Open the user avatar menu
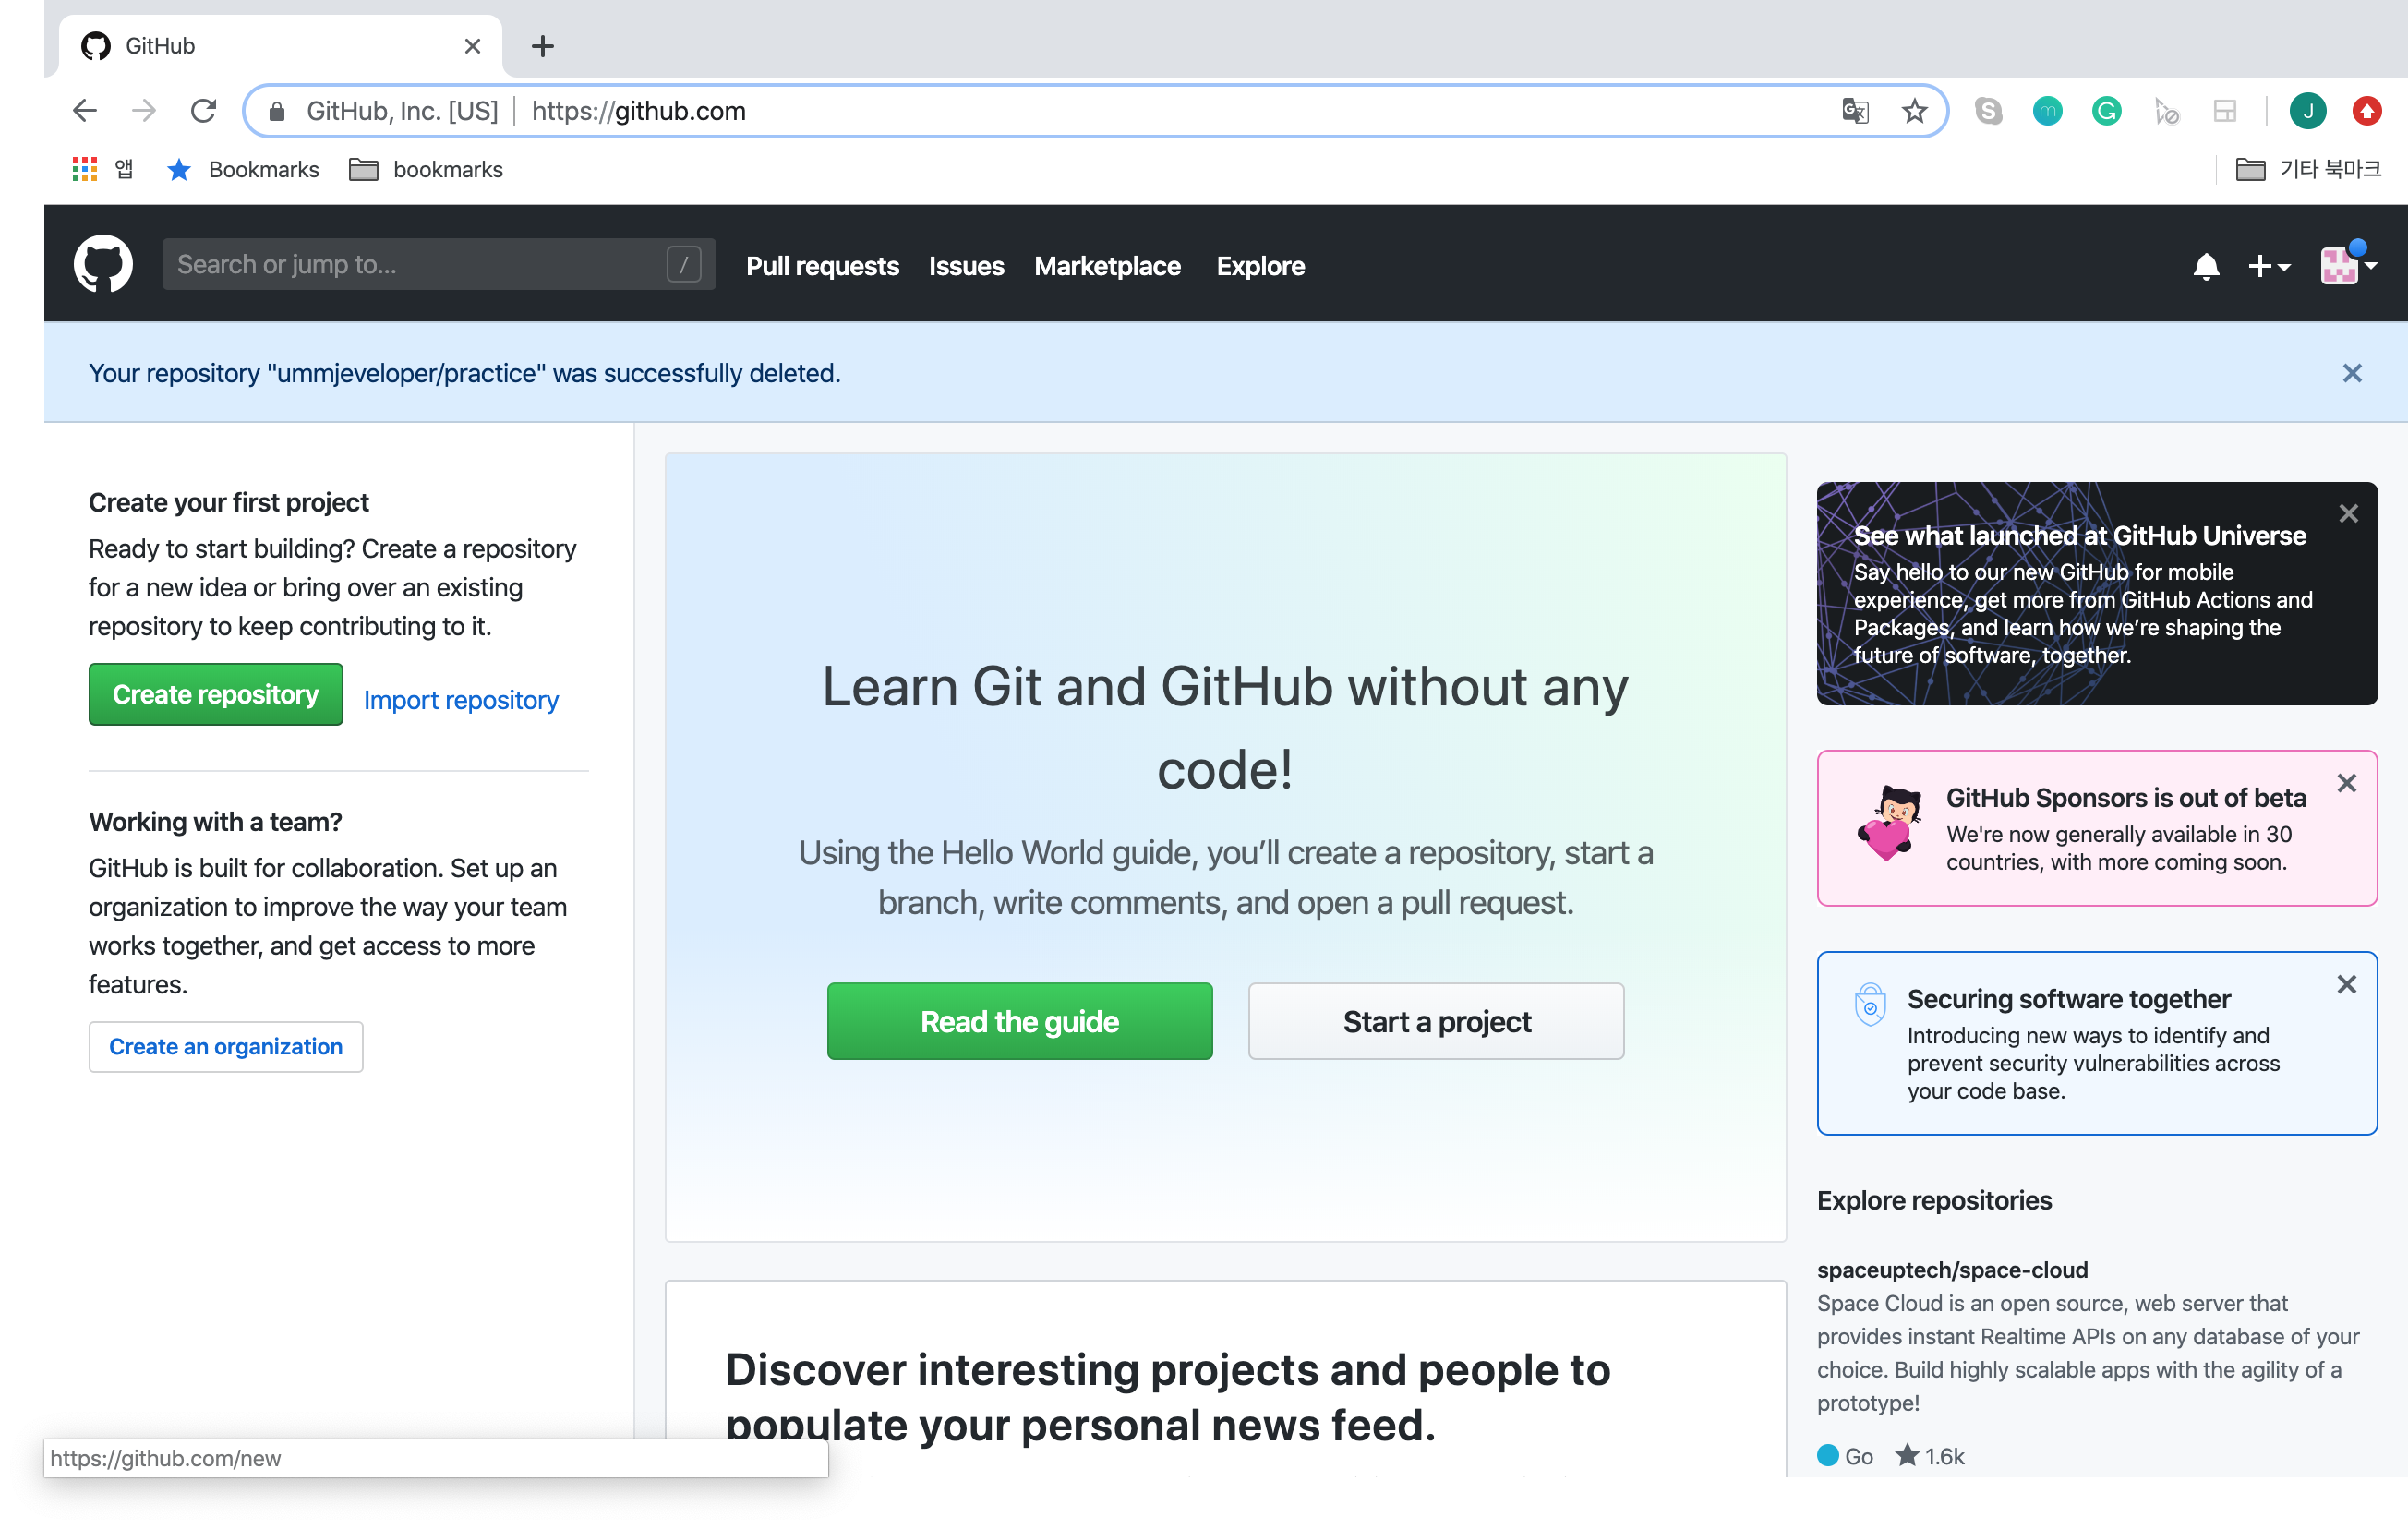 click(x=2347, y=266)
